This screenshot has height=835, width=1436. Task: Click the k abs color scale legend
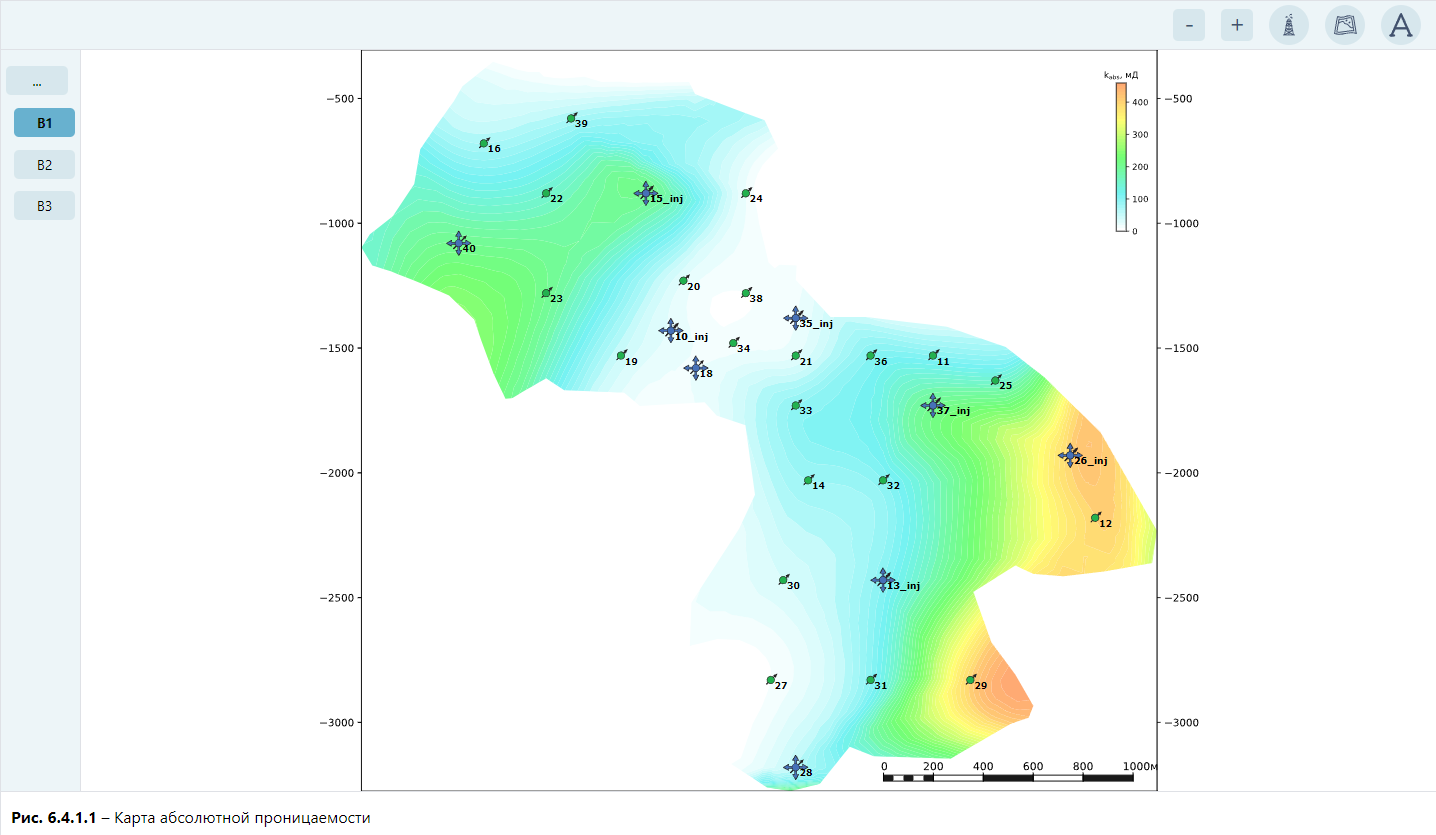click(x=1121, y=157)
